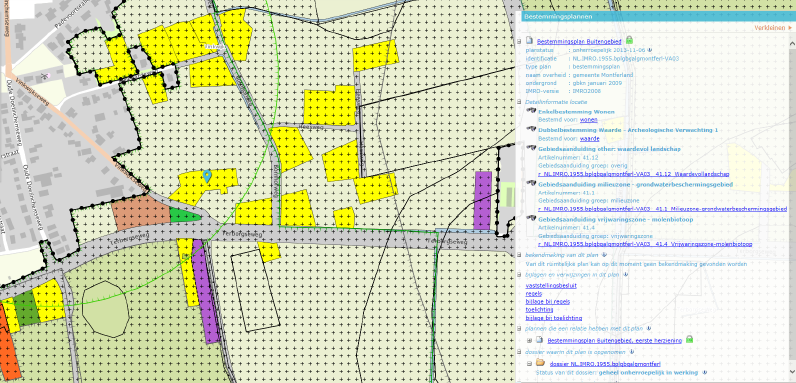Click binoculars icon for waardevol landschap

pos(532,148)
